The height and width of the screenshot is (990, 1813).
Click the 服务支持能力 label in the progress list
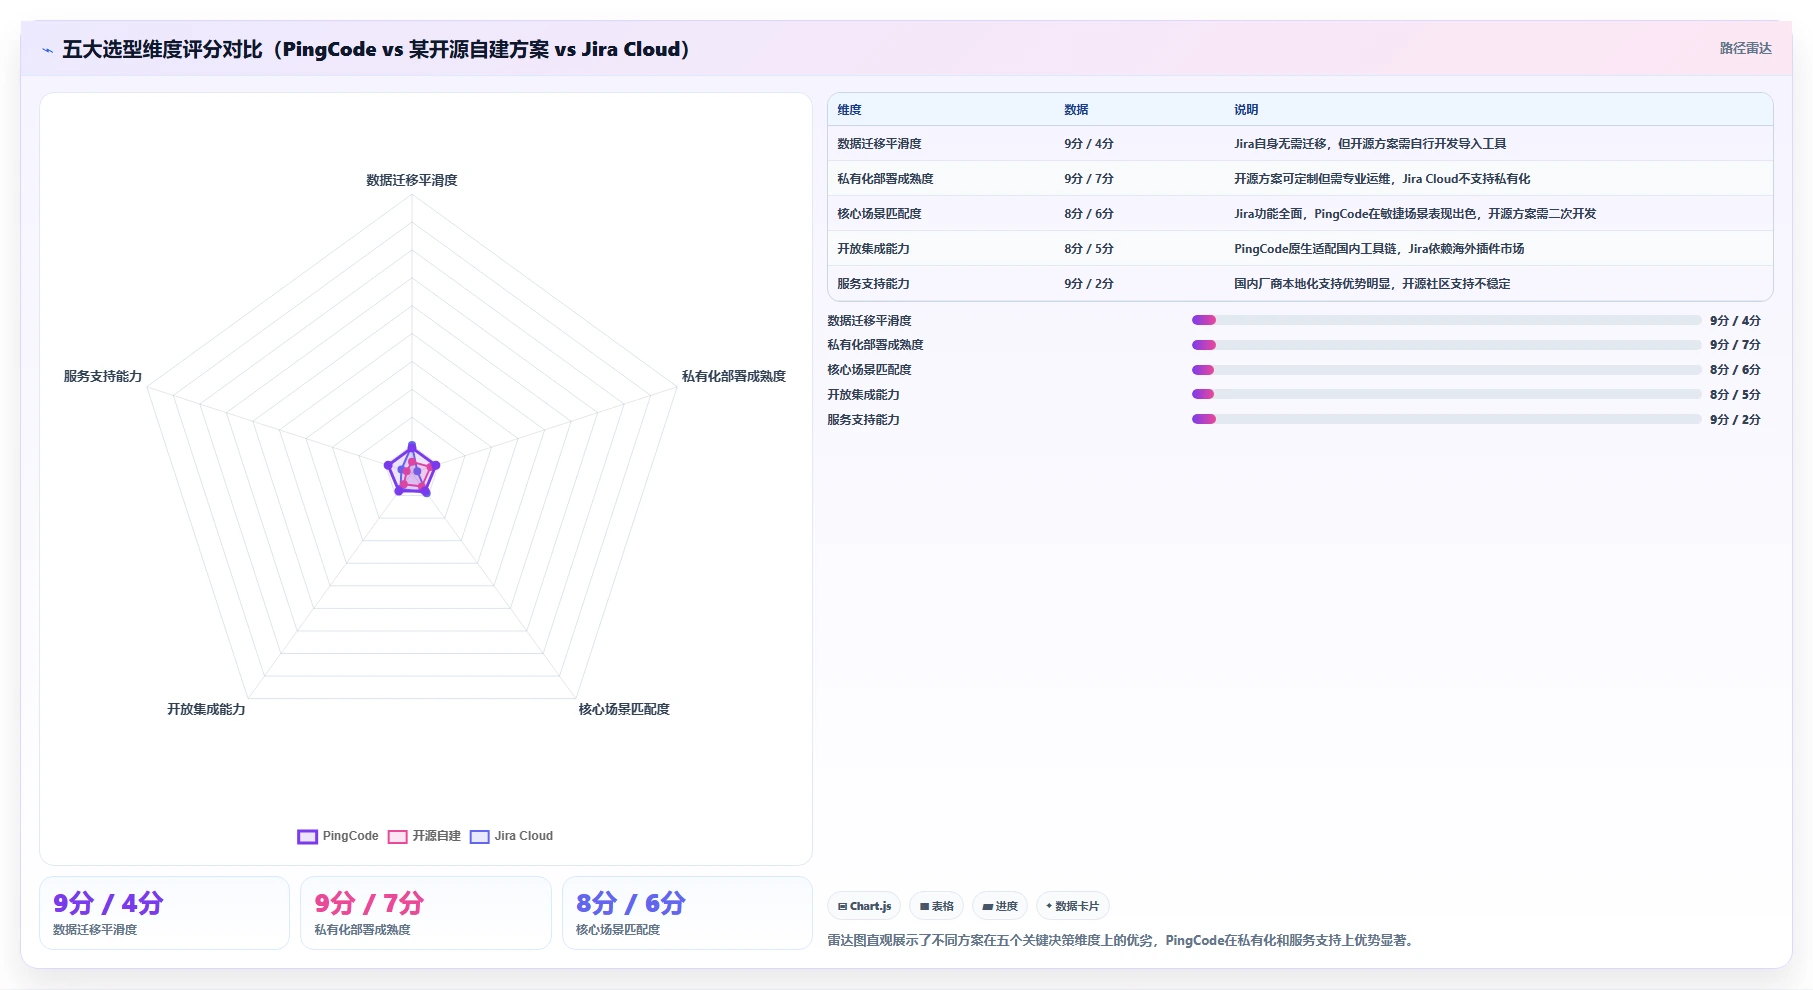(x=863, y=419)
